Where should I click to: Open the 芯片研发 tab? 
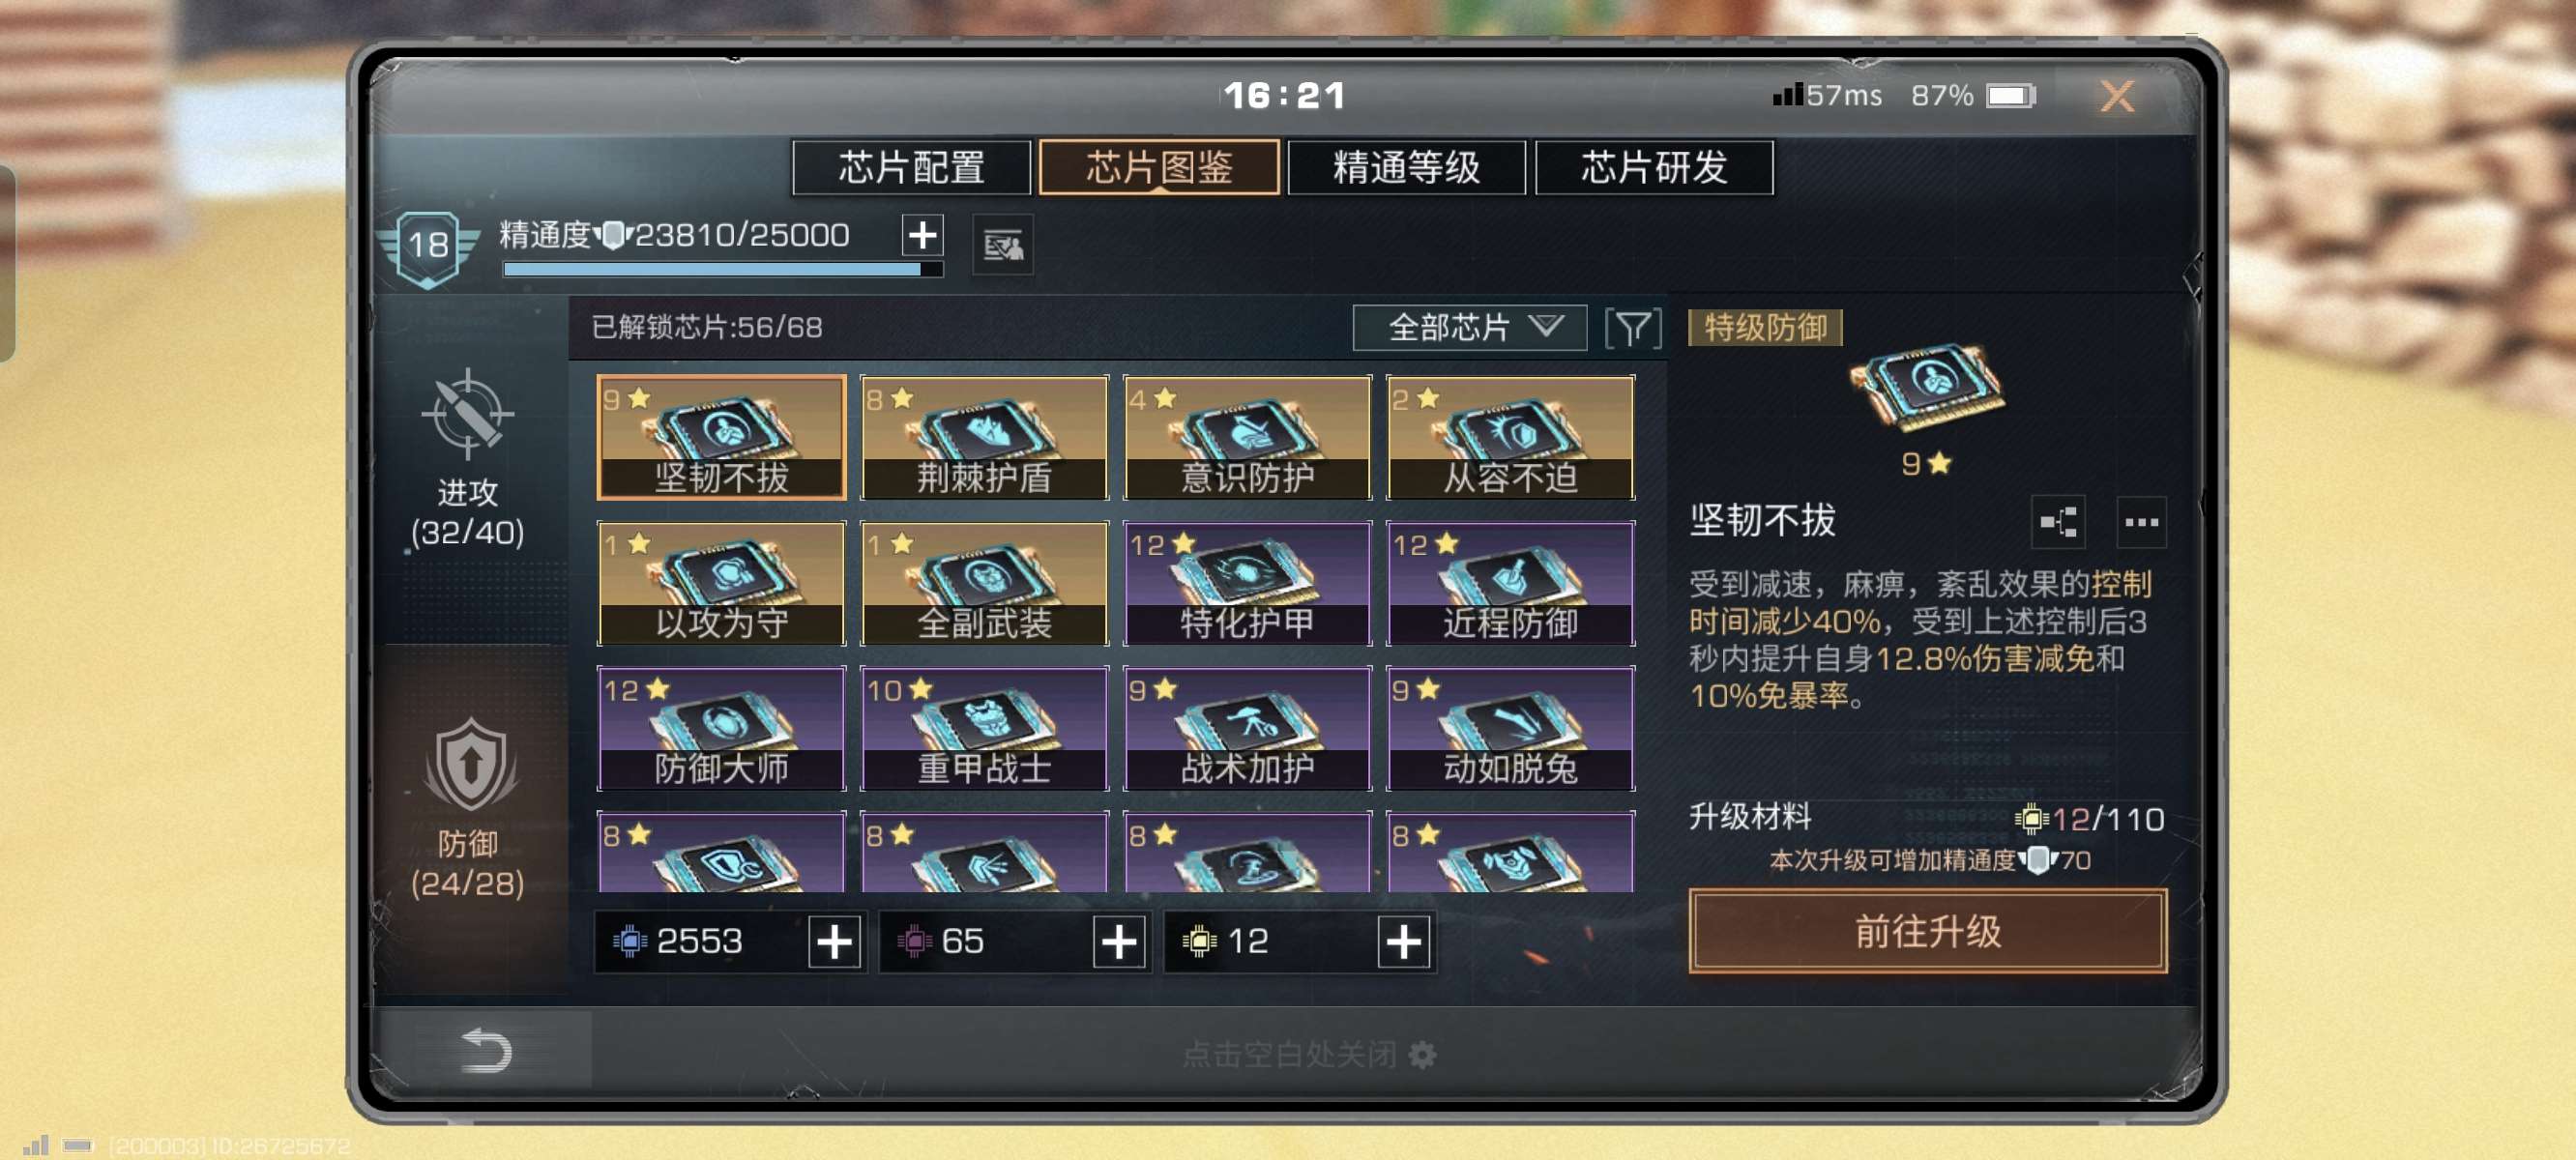(1654, 167)
